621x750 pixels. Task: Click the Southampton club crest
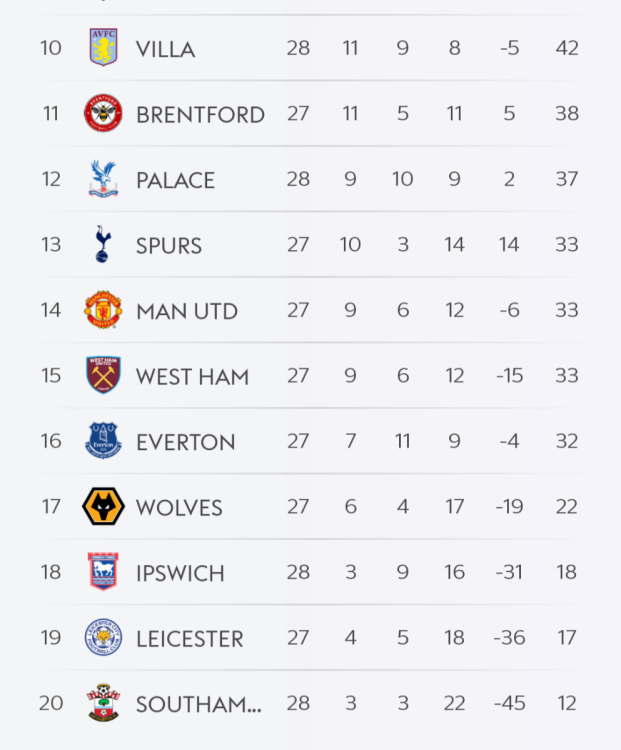click(x=102, y=703)
